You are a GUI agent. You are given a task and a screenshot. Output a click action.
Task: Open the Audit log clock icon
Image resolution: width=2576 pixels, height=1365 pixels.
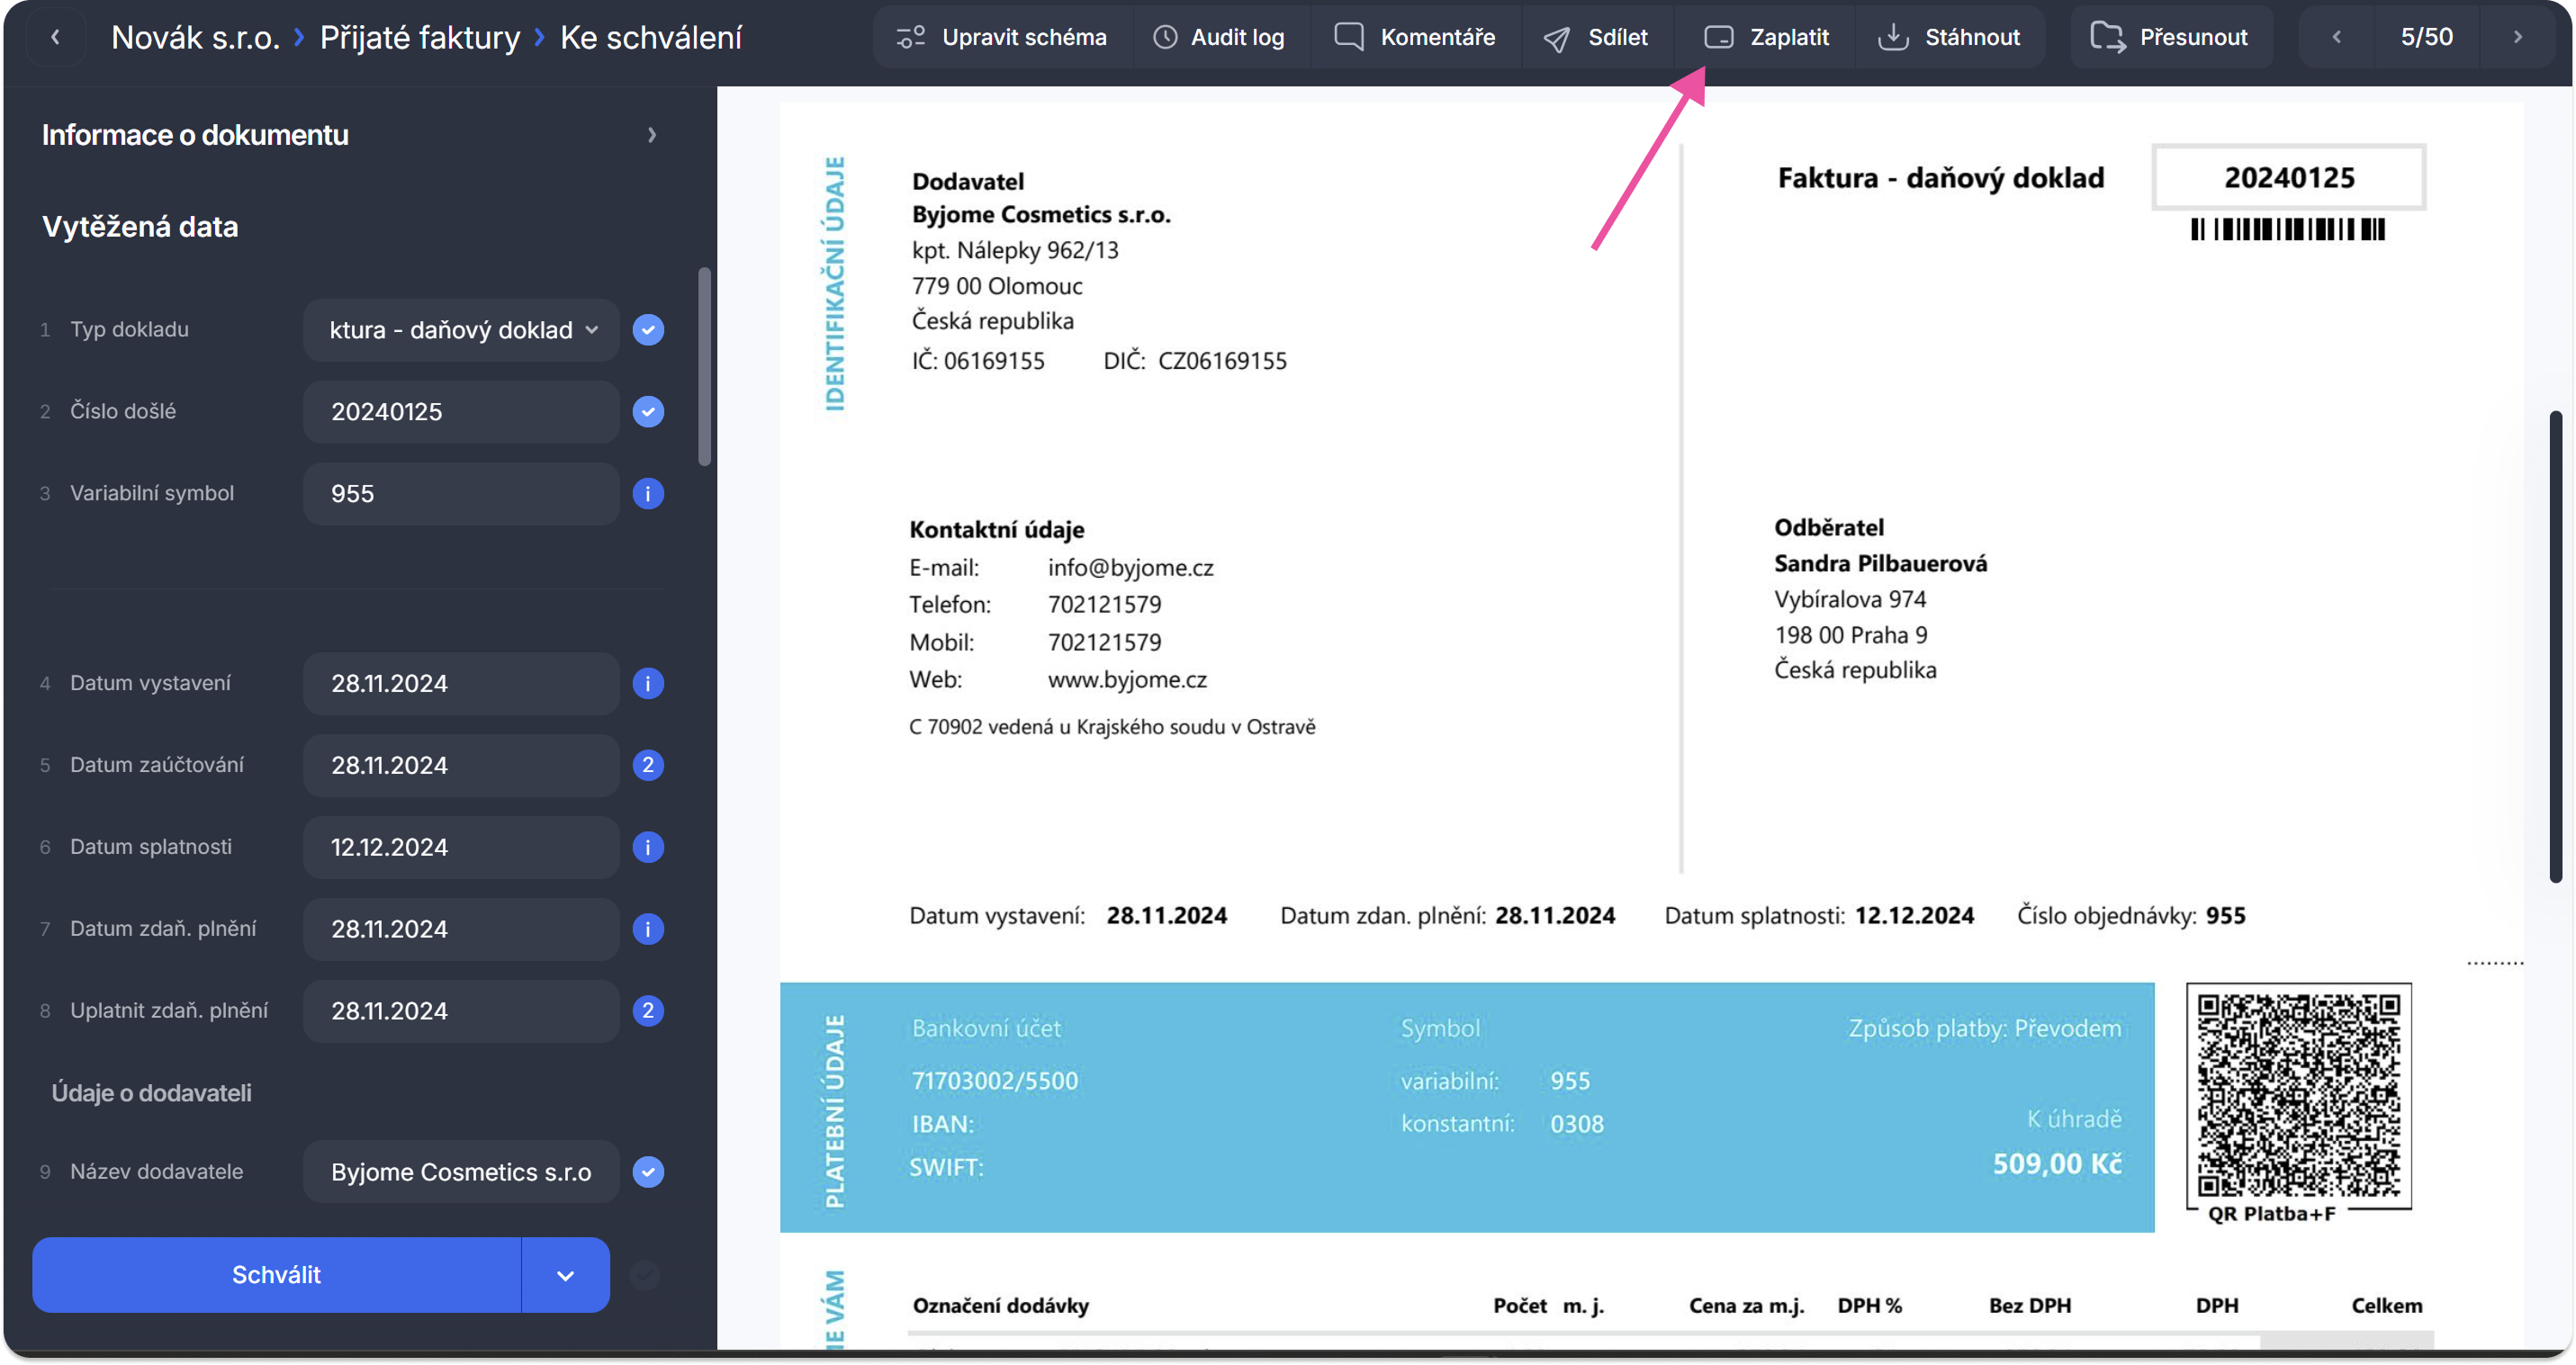(x=1165, y=37)
